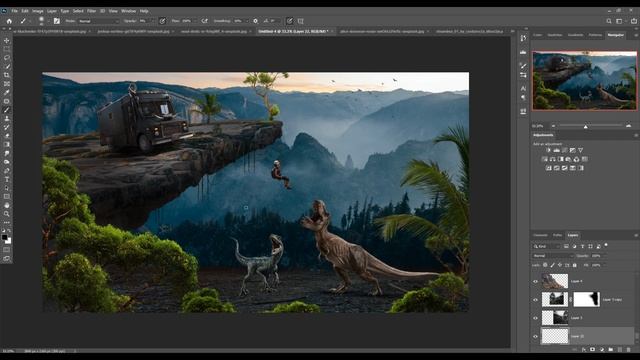Hide Layer 4 visibility eye
The width and height of the screenshot is (640, 360).
coord(535,281)
